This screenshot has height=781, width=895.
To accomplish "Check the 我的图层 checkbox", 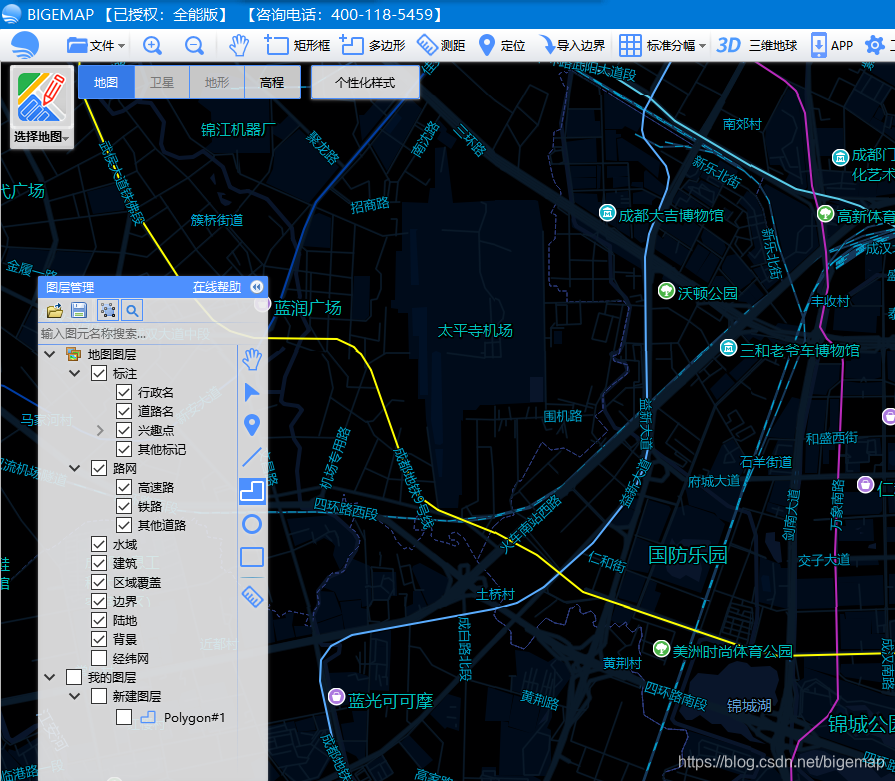I will [x=74, y=677].
